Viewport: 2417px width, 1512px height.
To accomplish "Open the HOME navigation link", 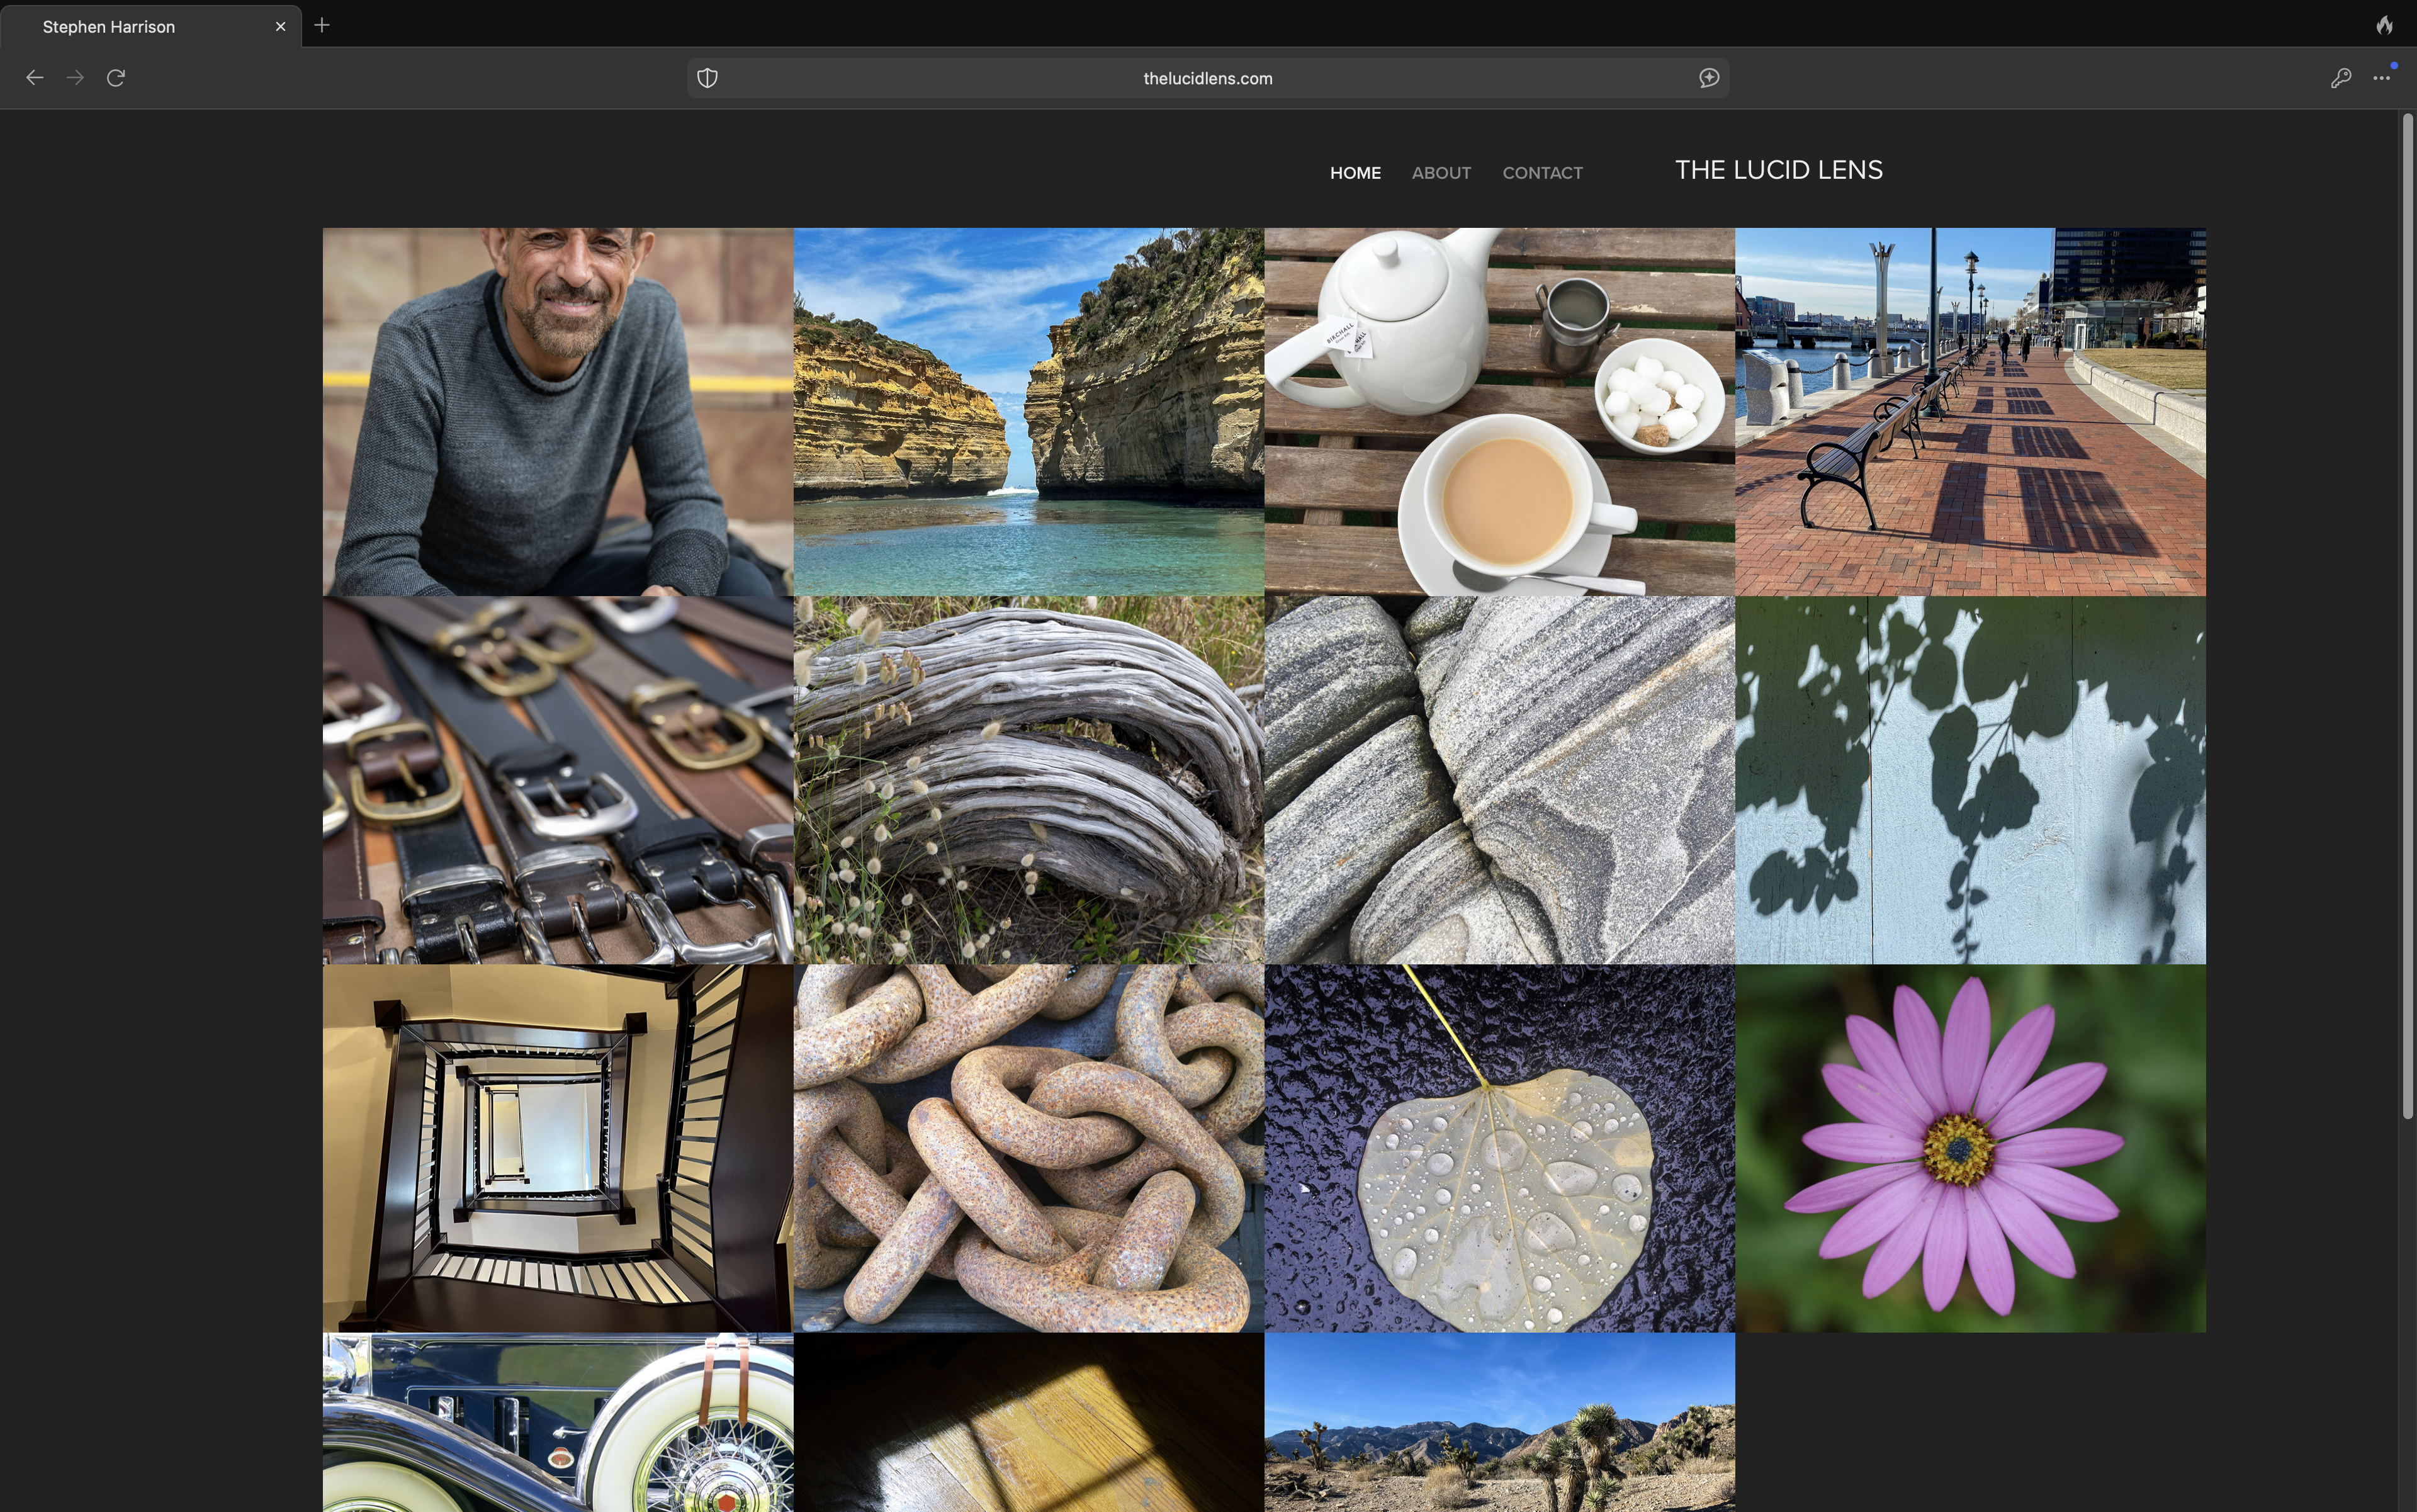I will coord(1355,173).
